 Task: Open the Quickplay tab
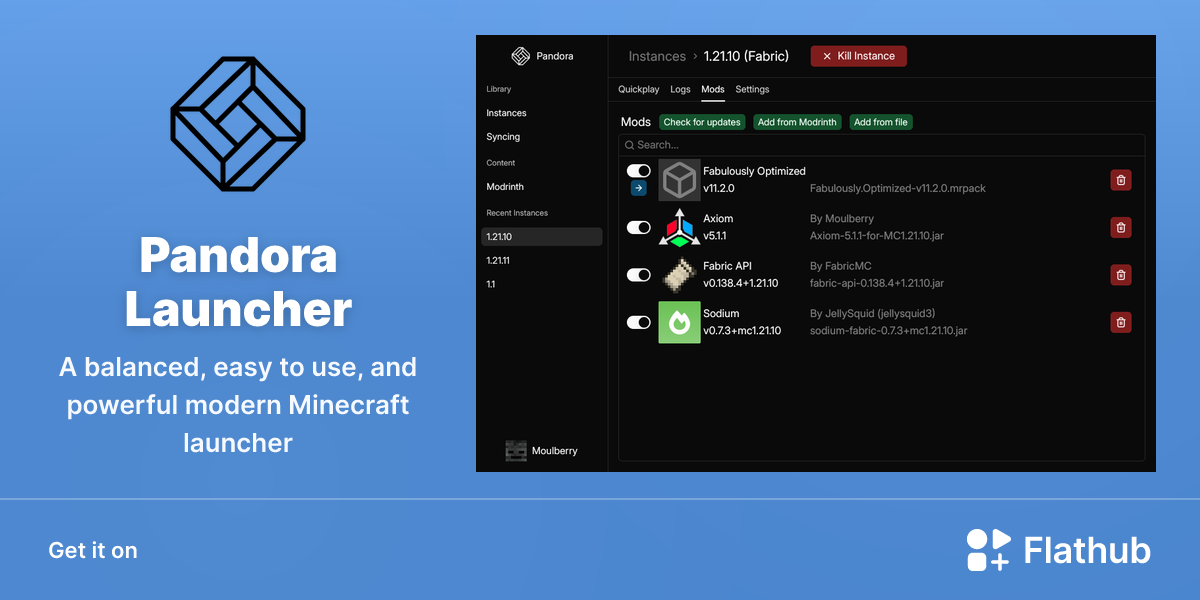(639, 89)
